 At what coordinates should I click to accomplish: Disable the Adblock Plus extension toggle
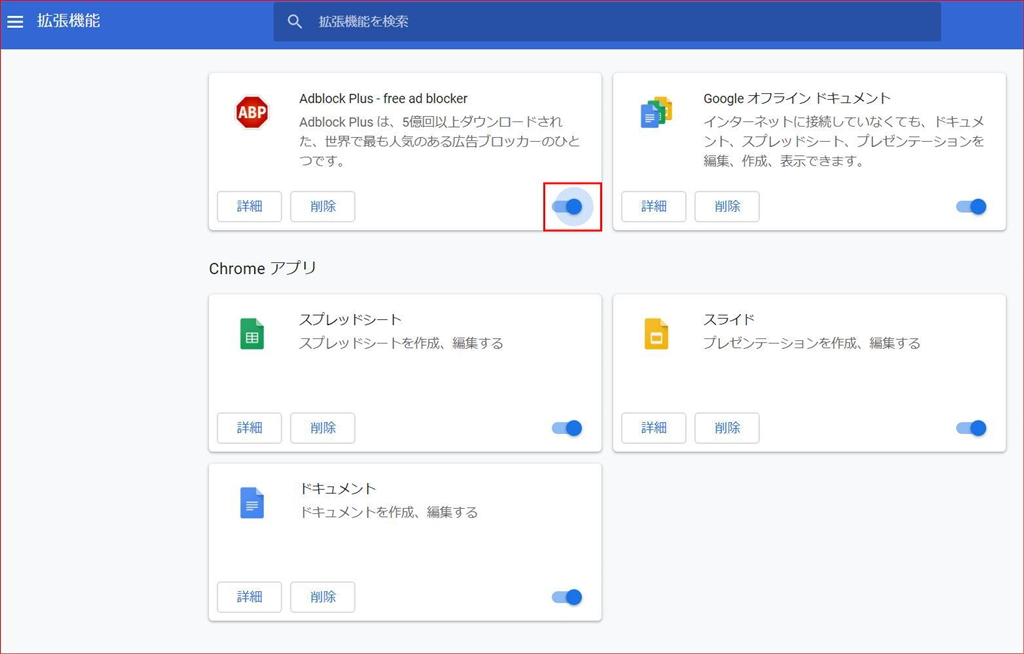pyautogui.click(x=567, y=206)
